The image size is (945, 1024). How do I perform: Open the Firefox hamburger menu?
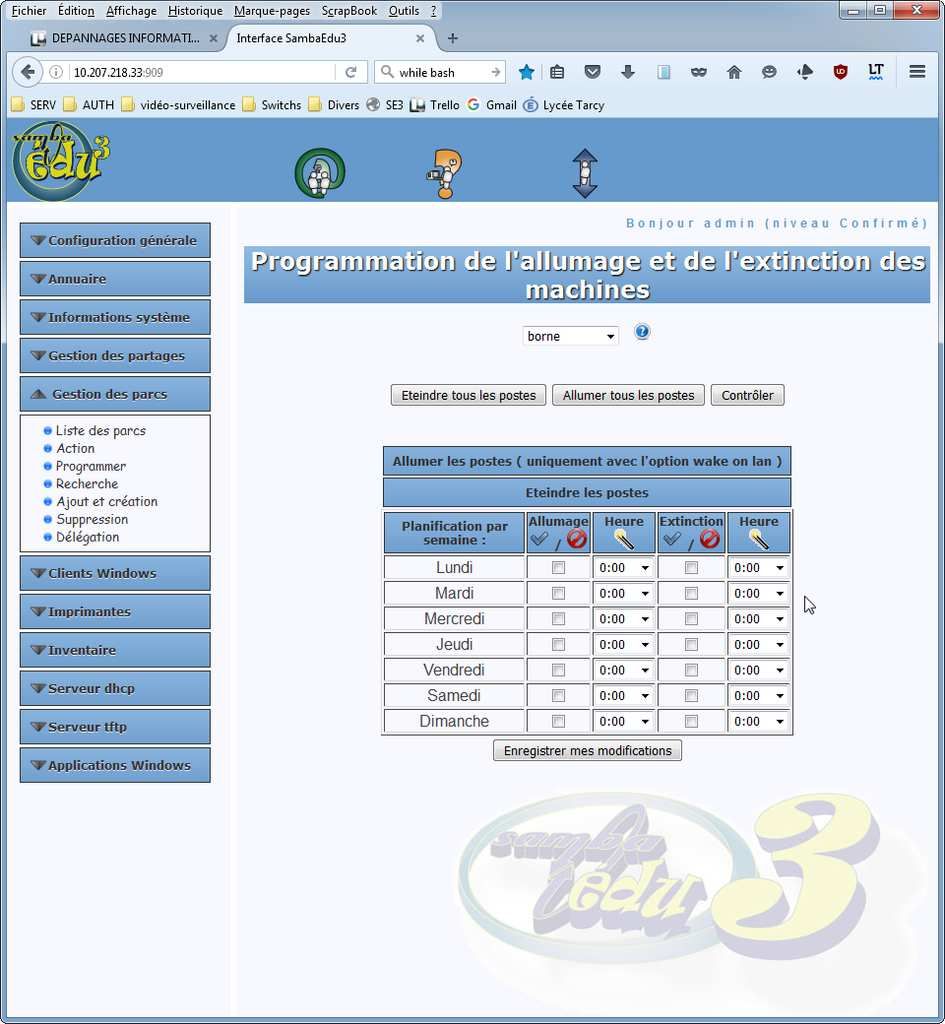tap(917, 72)
